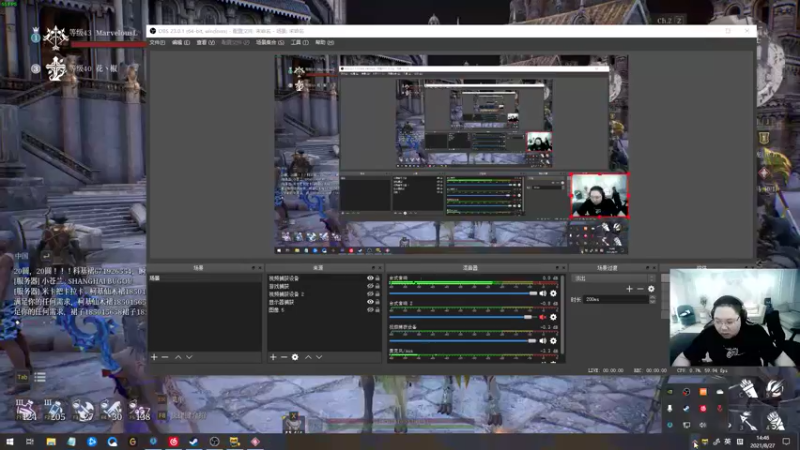Show hidden icons arrow in system tray

[x=695, y=442]
